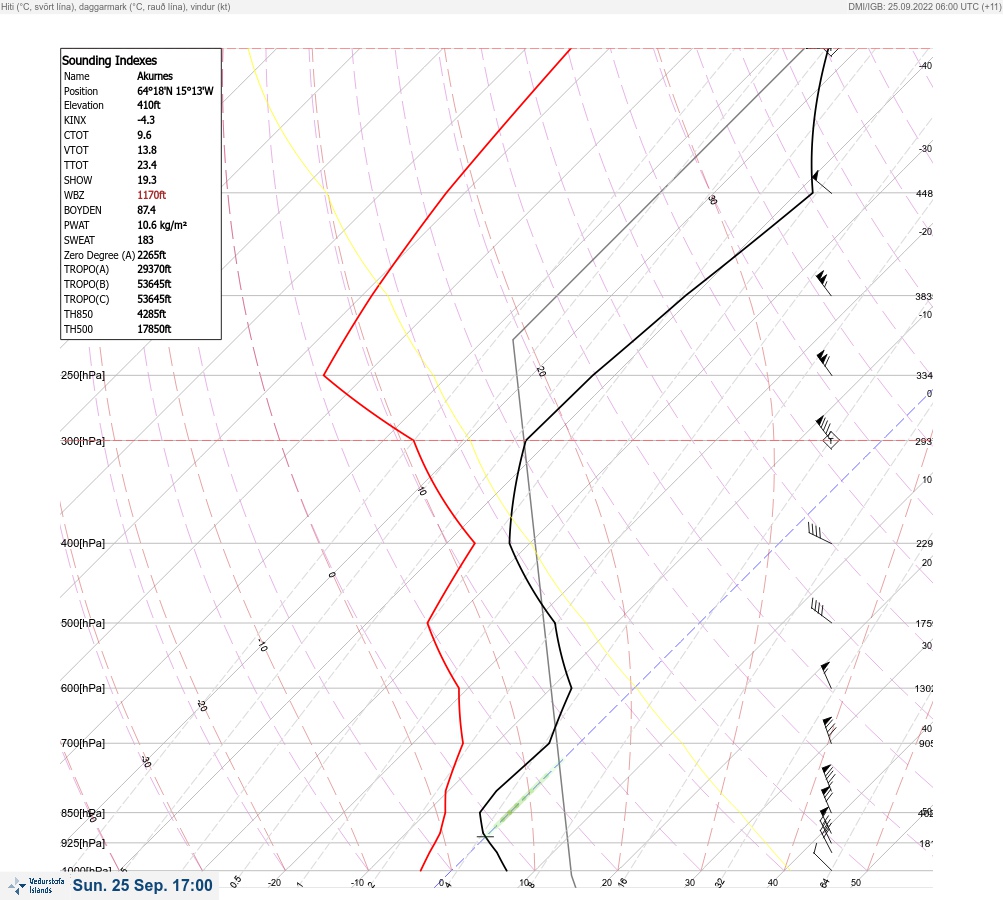Click the 925[hPa] pressure label
The height and width of the screenshot is (900, 1003).
click(83, 843)
